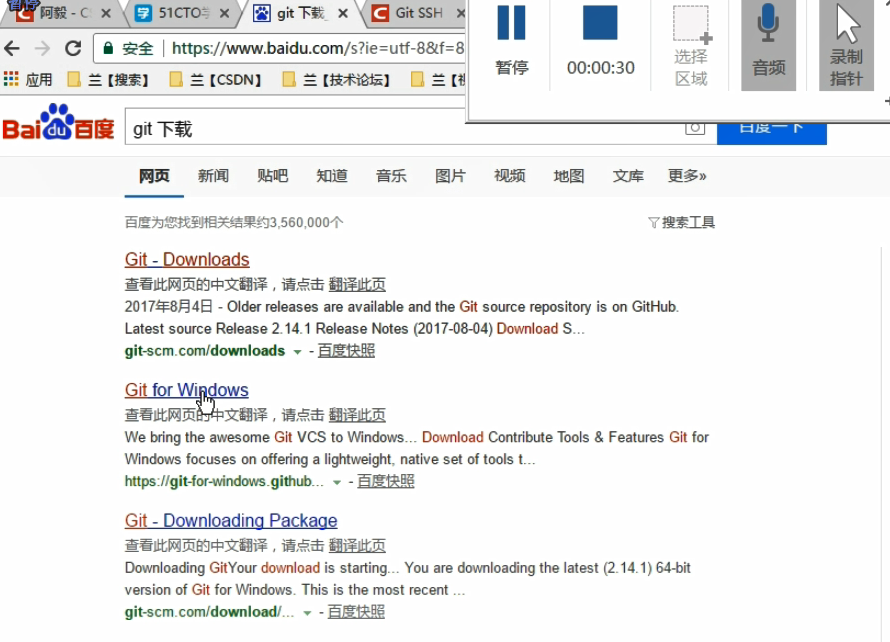
Task: Select the 地图 search category
Action: 569,176
